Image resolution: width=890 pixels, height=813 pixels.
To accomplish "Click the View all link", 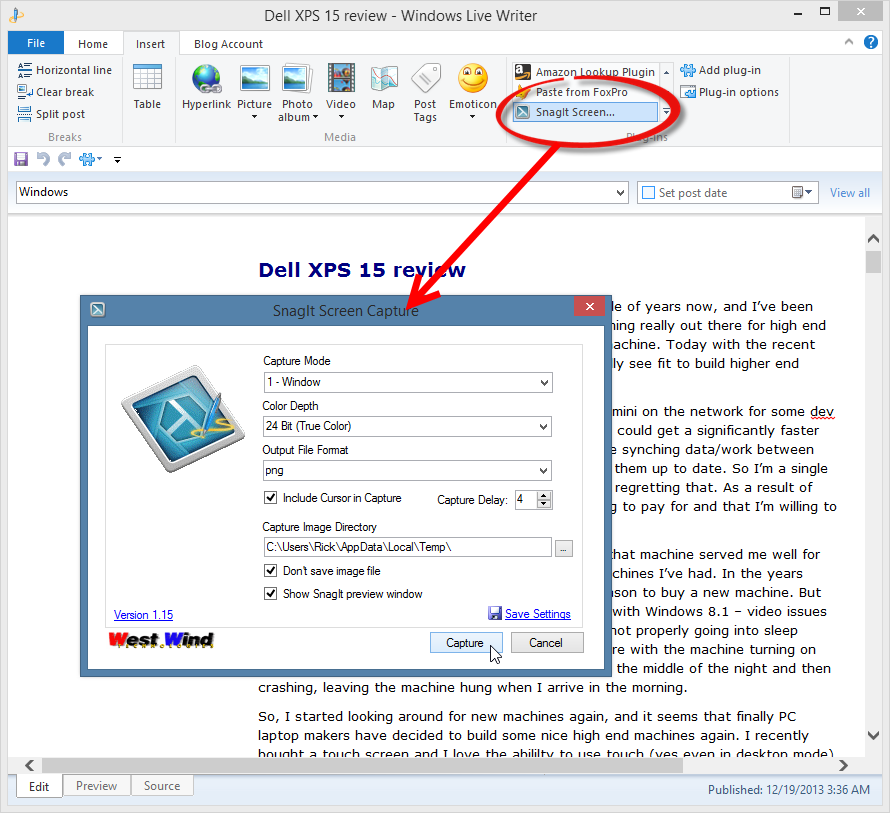I will 850,193.
